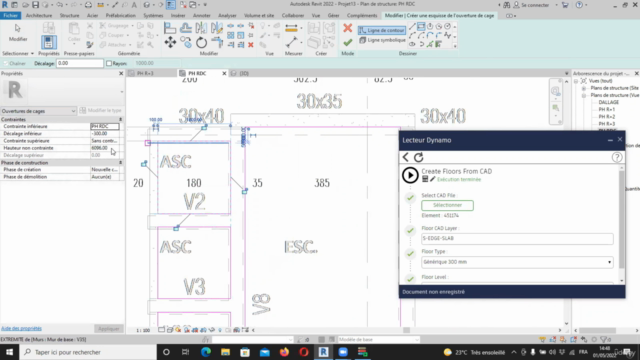Finish edit mode with green checkmark
640x360 pixels.
(x=347, y=42)
